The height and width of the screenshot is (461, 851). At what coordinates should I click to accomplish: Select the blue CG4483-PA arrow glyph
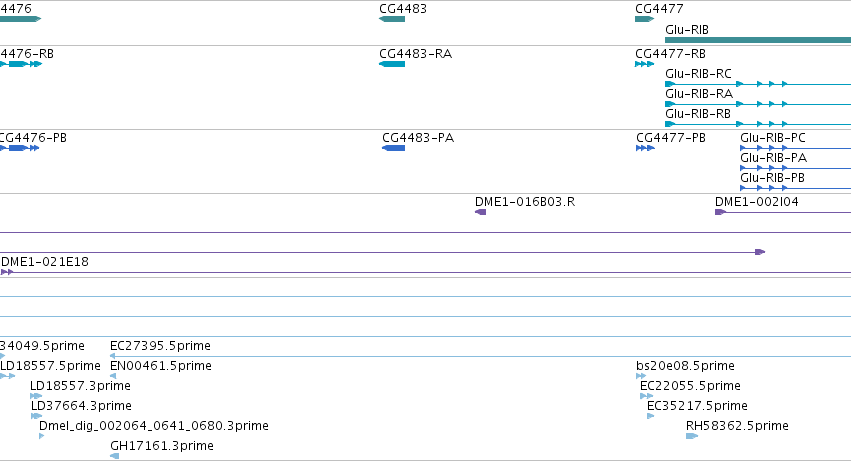(x=393, y=148)
